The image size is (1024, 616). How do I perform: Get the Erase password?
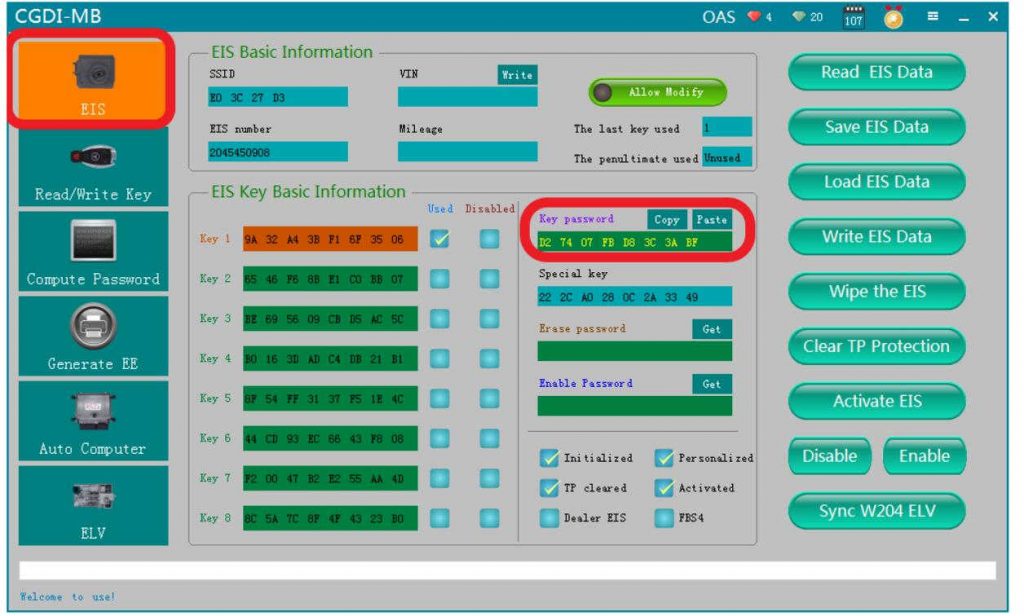(x=712, y=329)
